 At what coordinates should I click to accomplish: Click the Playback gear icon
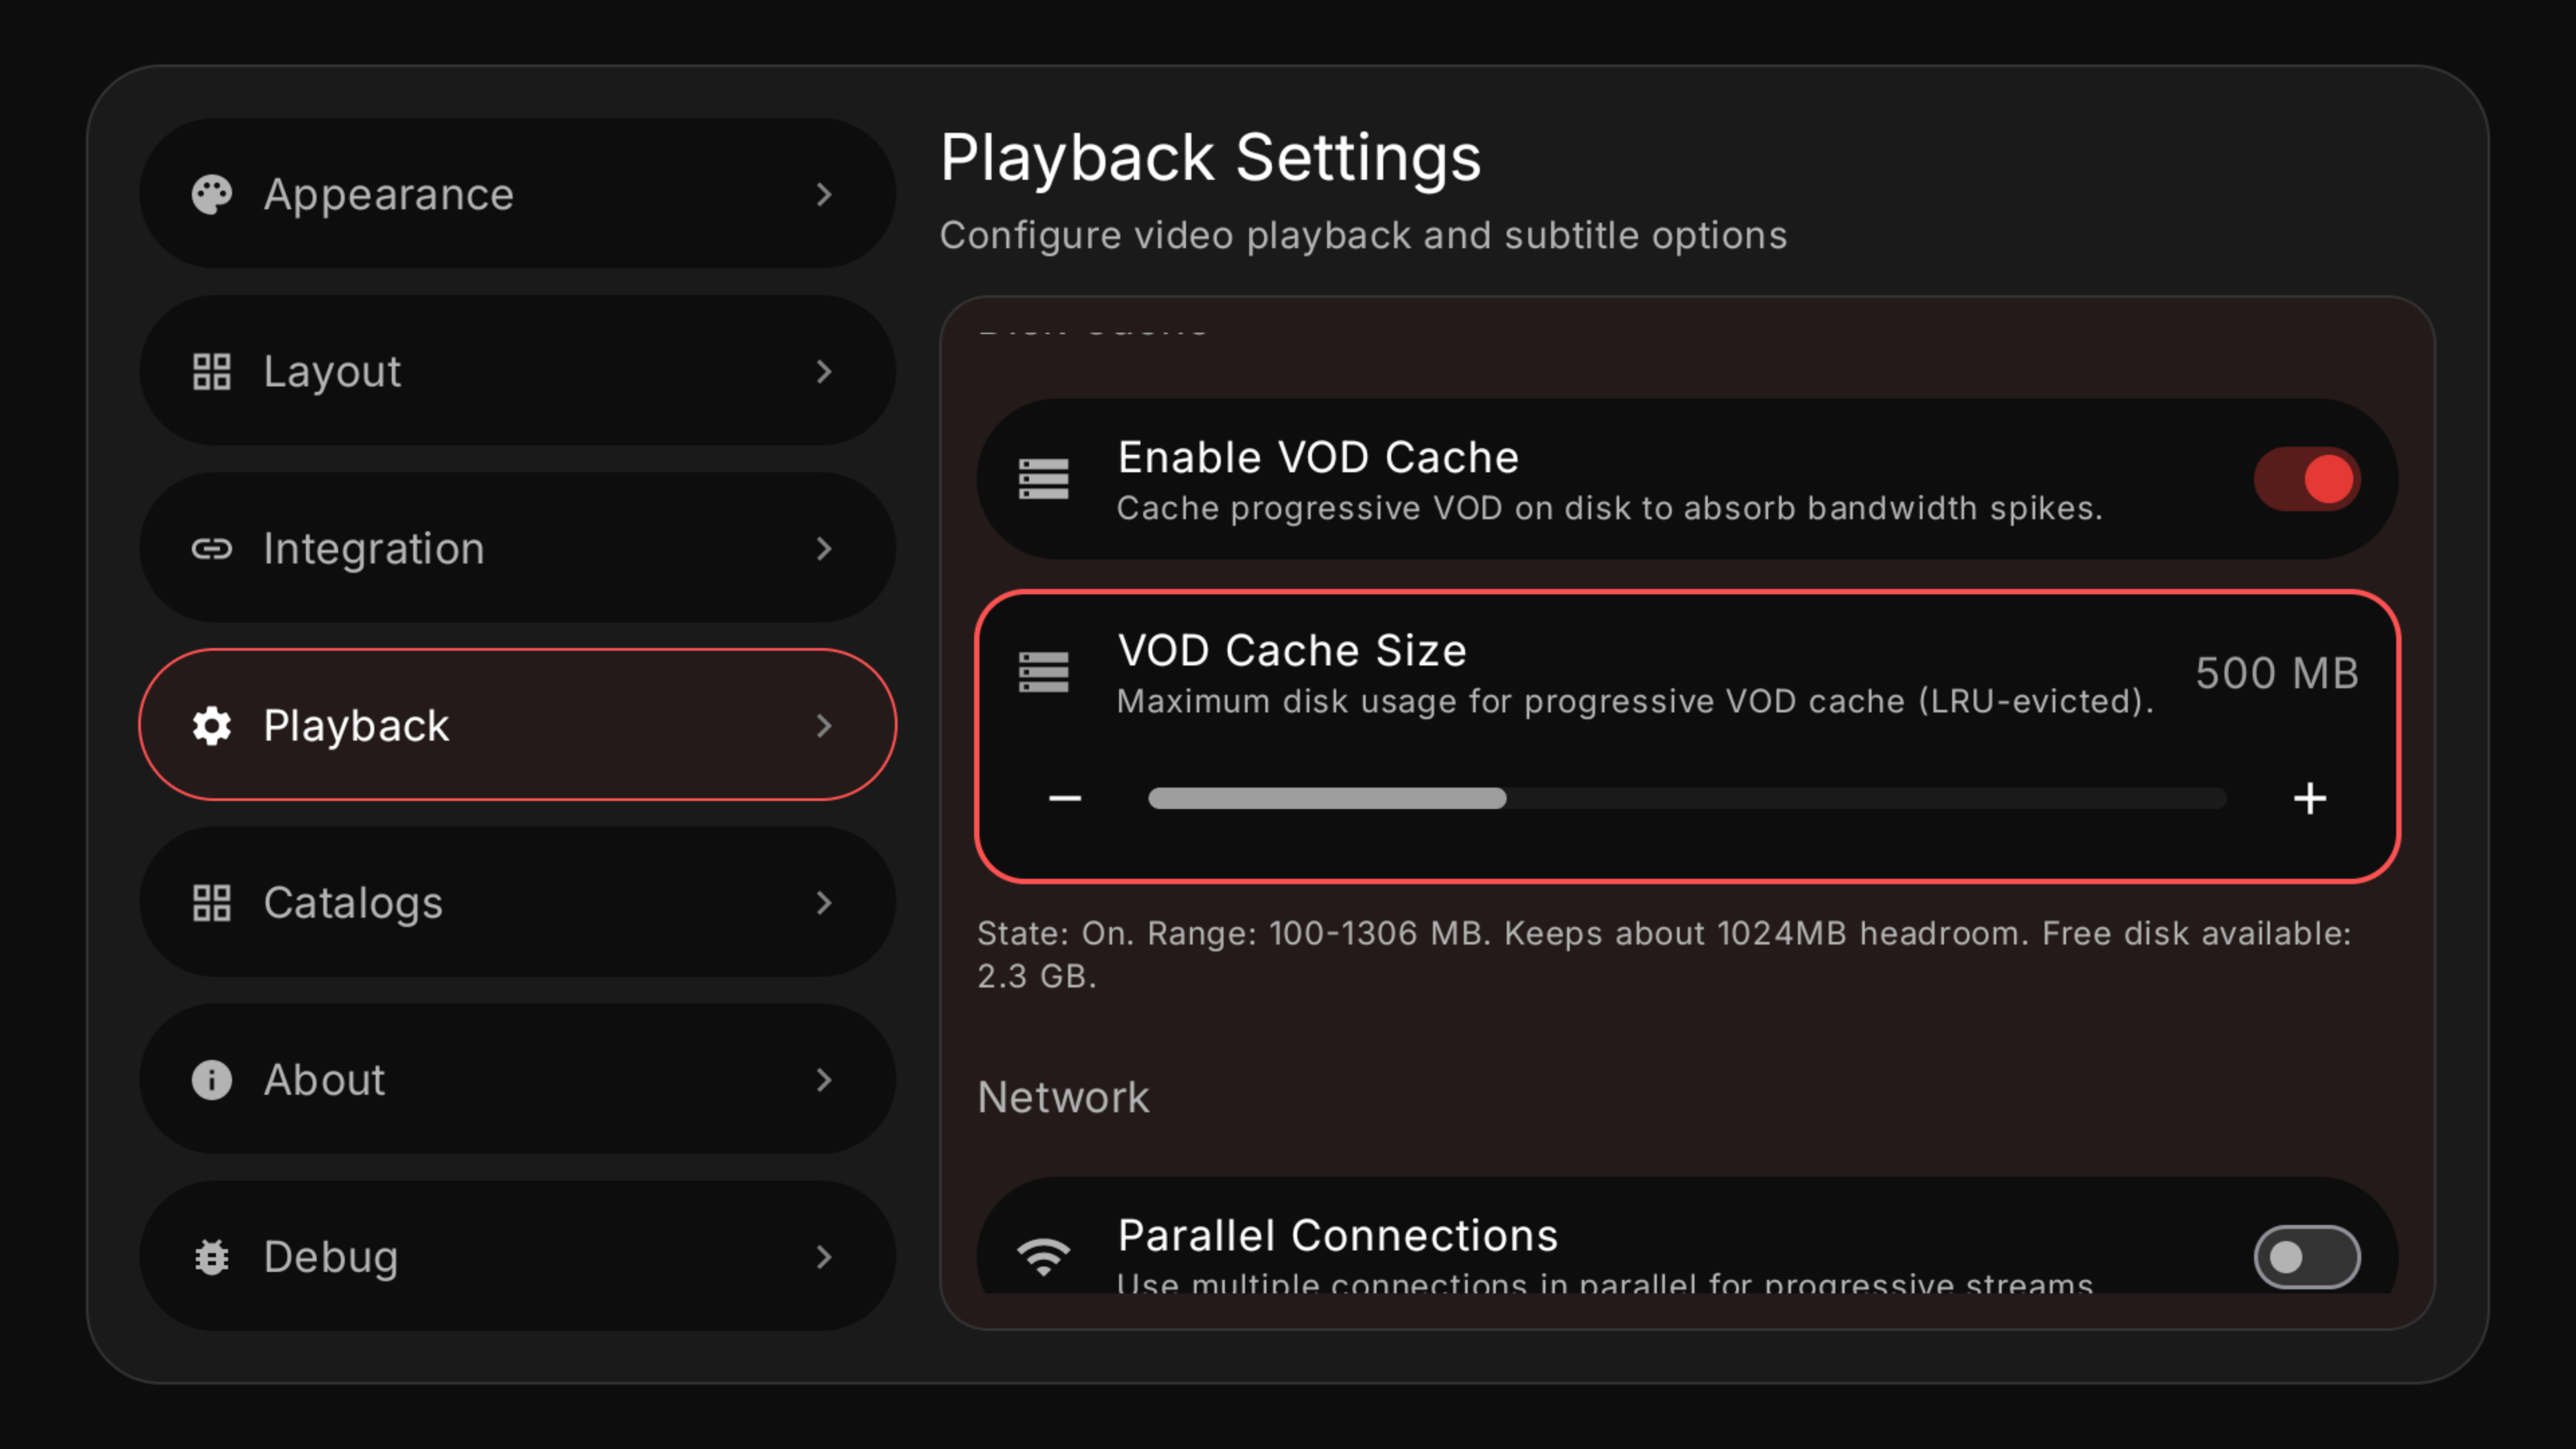tap(212, 725)
